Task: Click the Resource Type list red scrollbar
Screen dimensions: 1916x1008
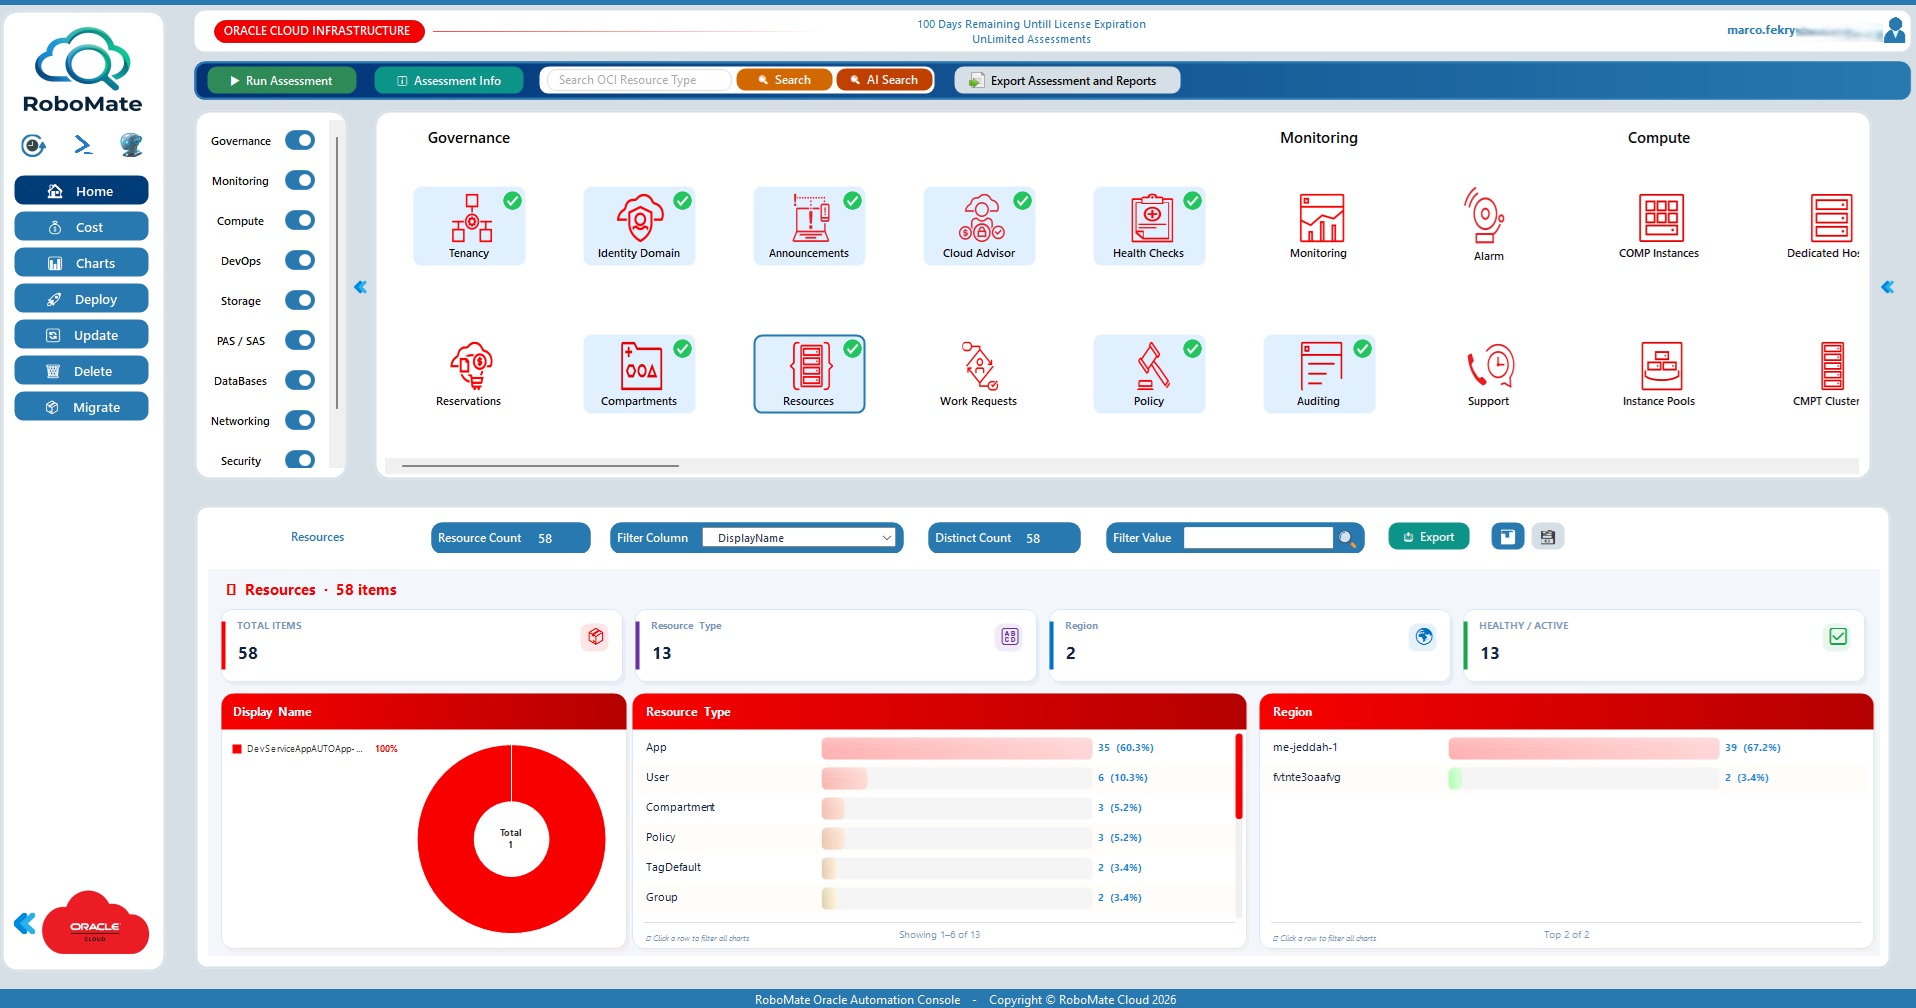Action: click(1238, 777)
